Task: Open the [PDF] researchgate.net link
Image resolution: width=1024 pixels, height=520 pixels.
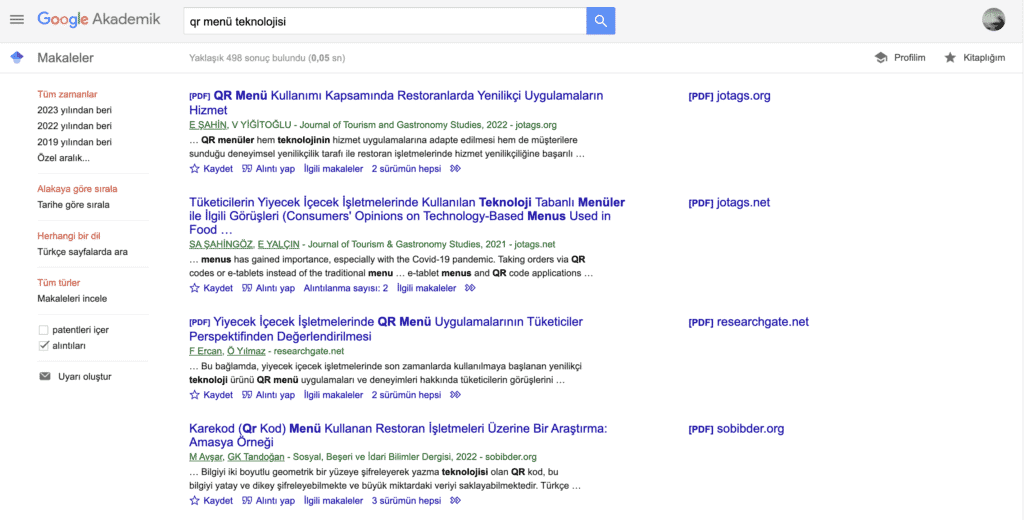Action: (x=748, y=321)
